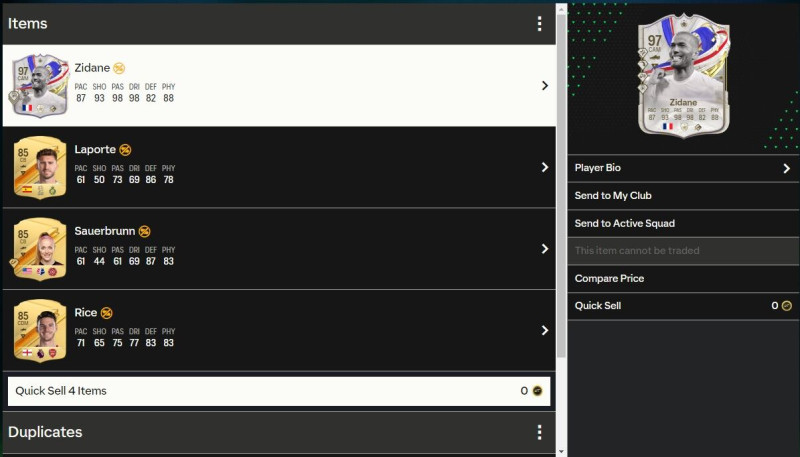Click the scrollbar down arrow
800x457 pixels.
[x=561, y=451]
